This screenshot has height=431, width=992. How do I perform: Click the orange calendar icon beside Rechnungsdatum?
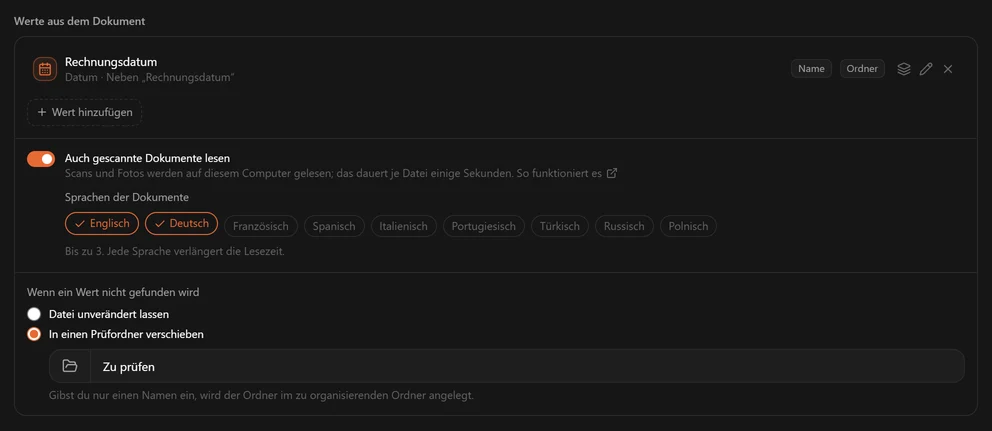click(45, 69)
